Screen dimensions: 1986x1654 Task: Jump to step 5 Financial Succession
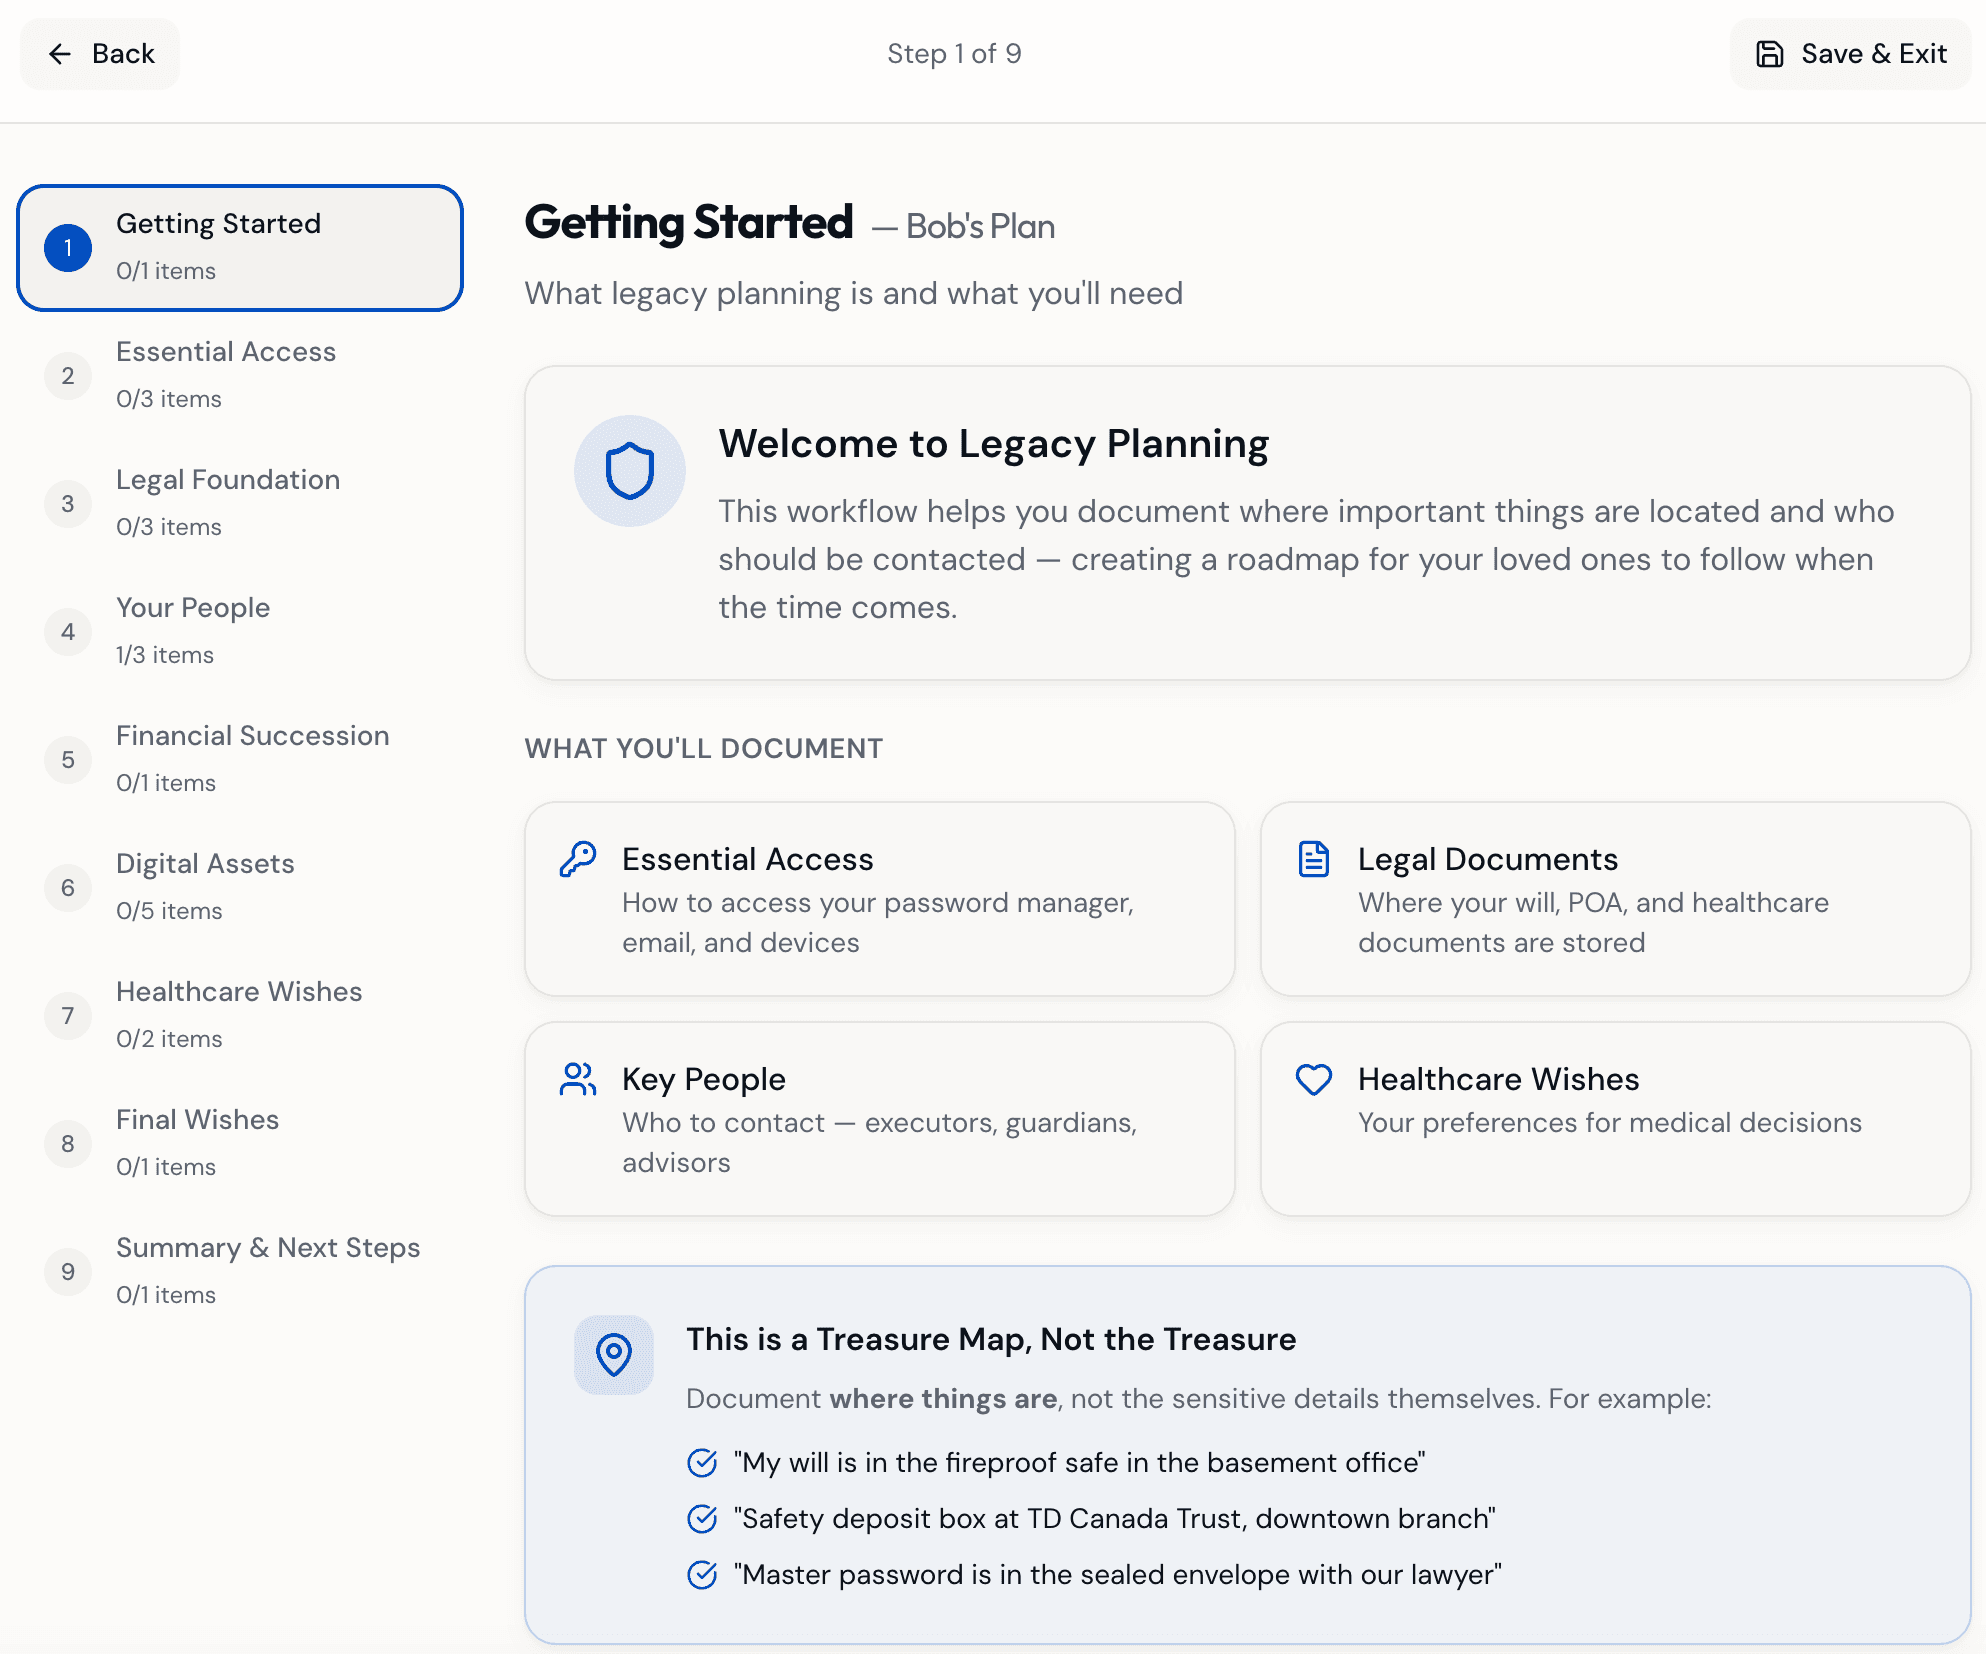click(x=240, y=758)
